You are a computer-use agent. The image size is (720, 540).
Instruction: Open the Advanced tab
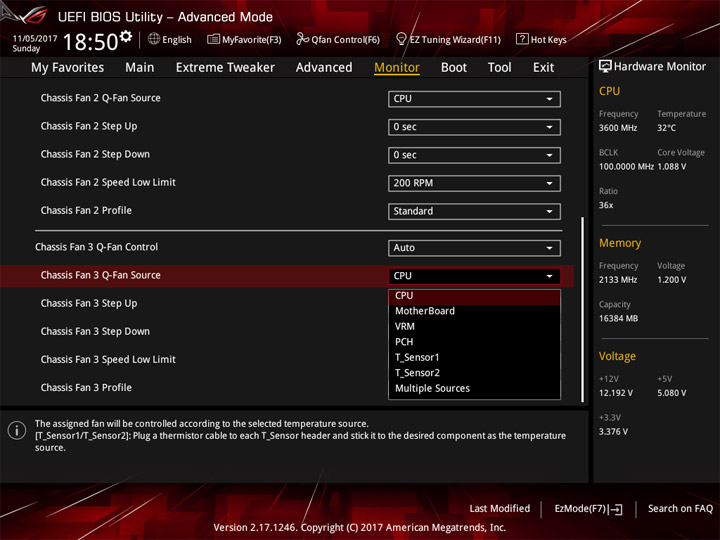pyautogui.click(x=324, y=68)
